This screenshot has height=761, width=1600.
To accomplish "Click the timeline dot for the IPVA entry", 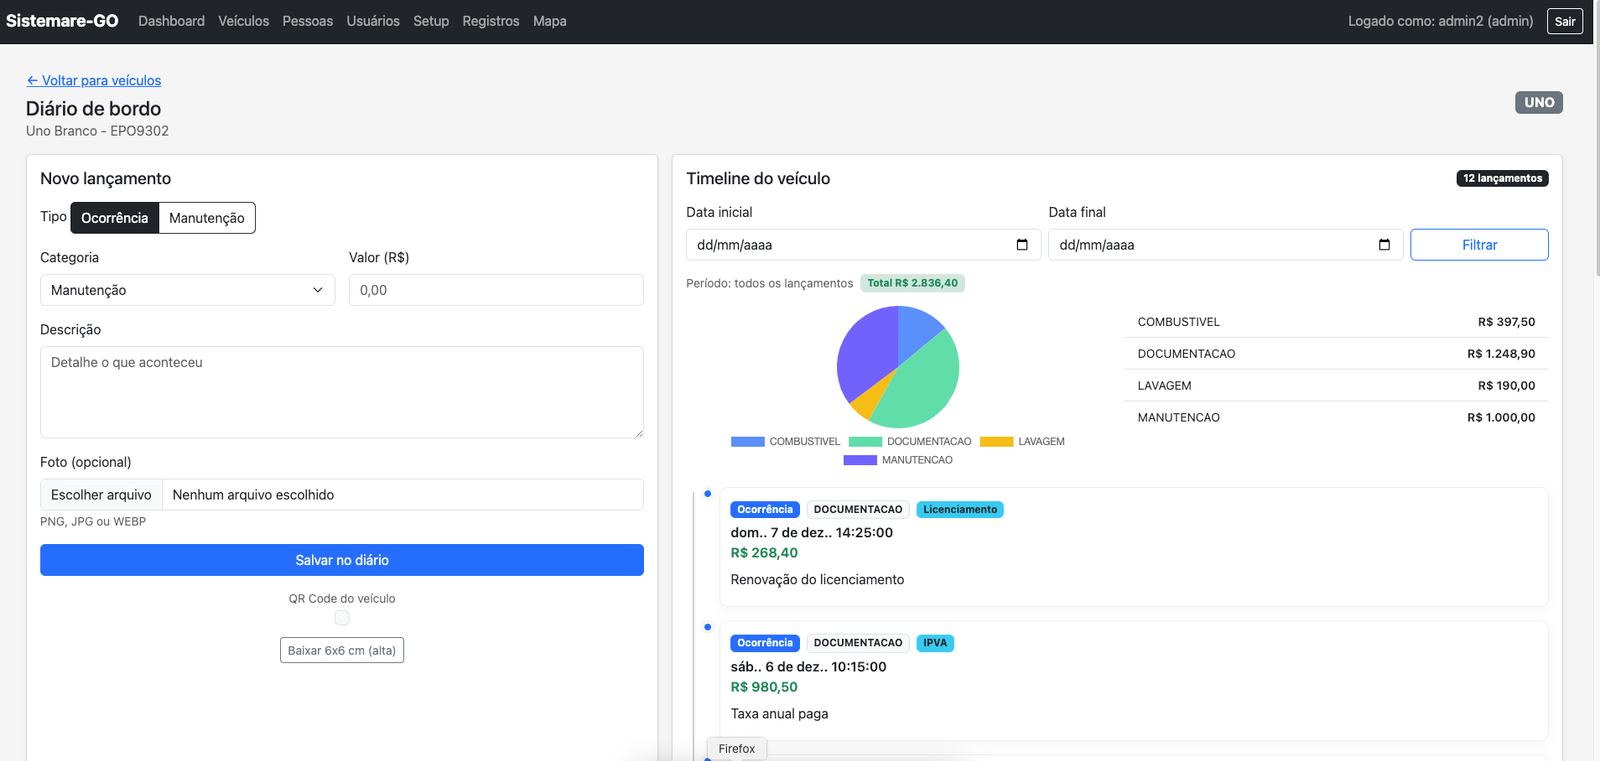I will click(x=708, y=627).
